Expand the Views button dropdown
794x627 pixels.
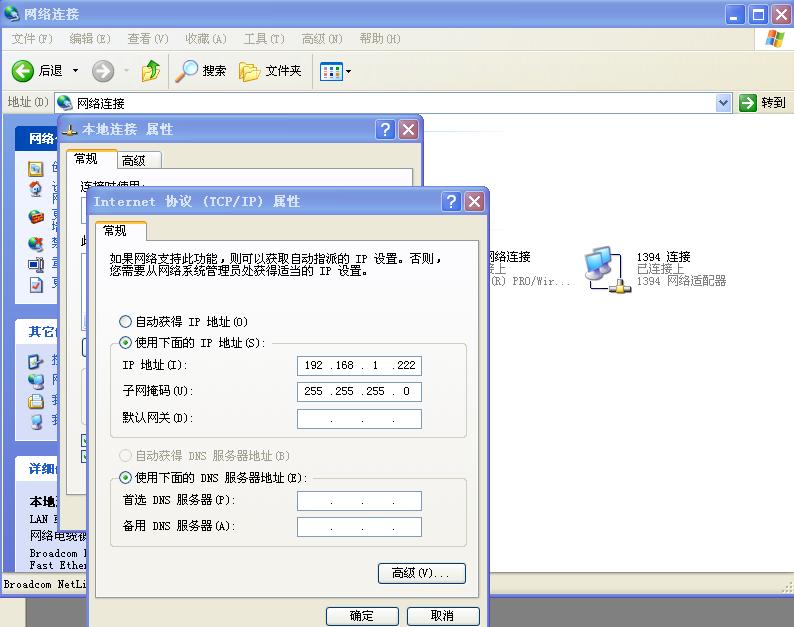[348, 71]
